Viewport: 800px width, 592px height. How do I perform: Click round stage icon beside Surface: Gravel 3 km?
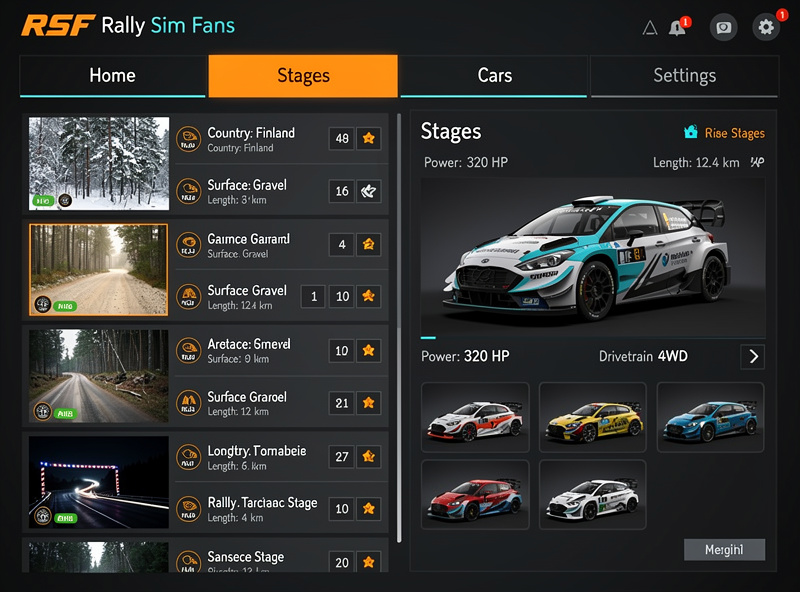point(189,191)
